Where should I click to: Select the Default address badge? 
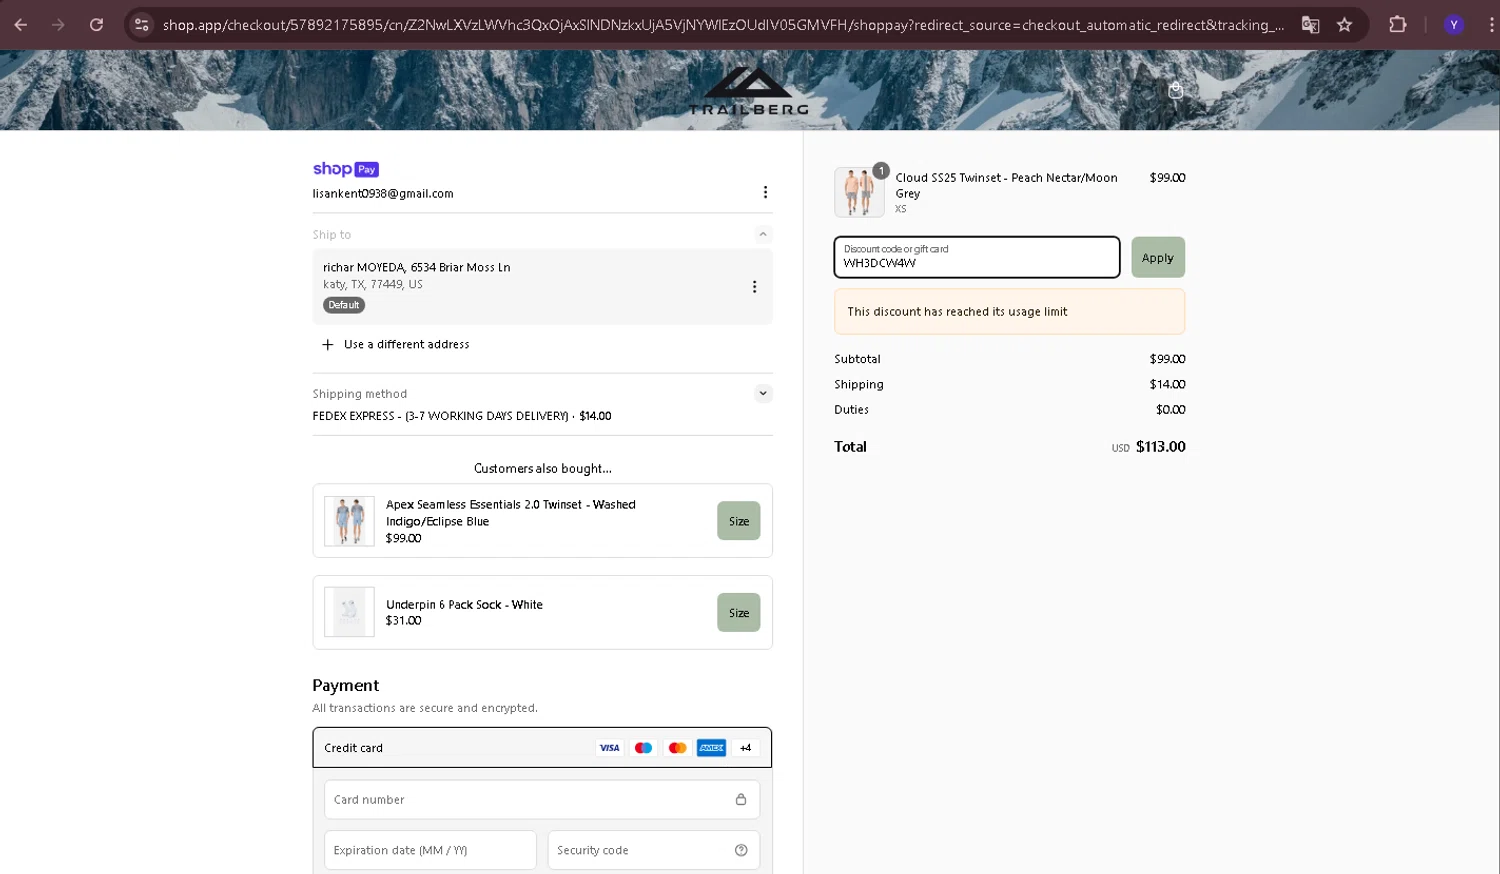pos(344,305)
